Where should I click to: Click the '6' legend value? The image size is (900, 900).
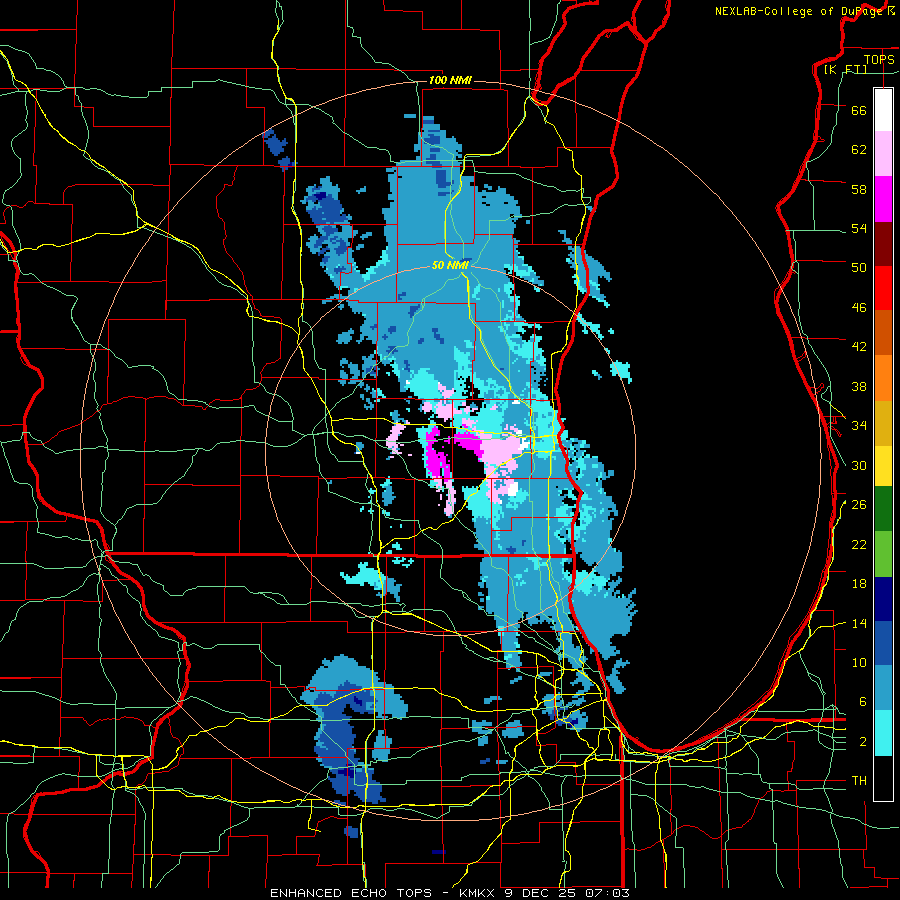863,702
